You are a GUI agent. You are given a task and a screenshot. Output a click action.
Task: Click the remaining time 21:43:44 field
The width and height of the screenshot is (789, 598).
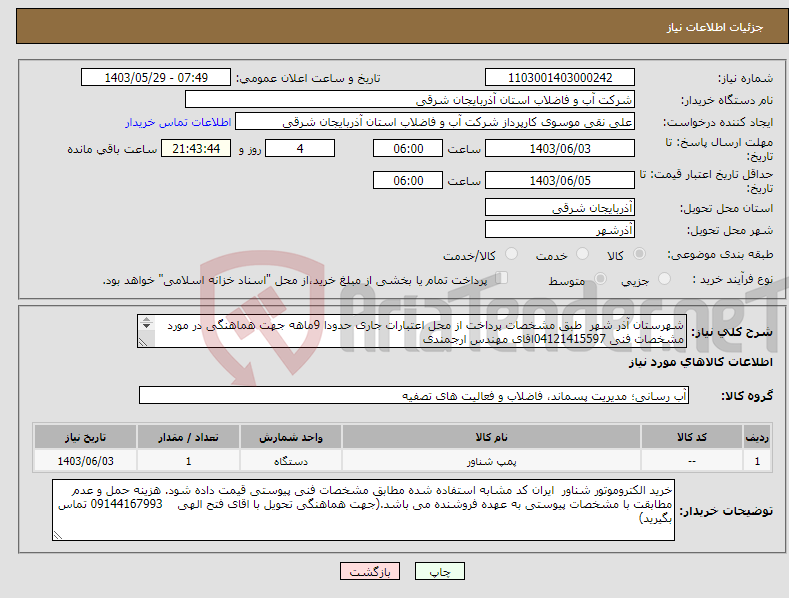coord(196,148)
